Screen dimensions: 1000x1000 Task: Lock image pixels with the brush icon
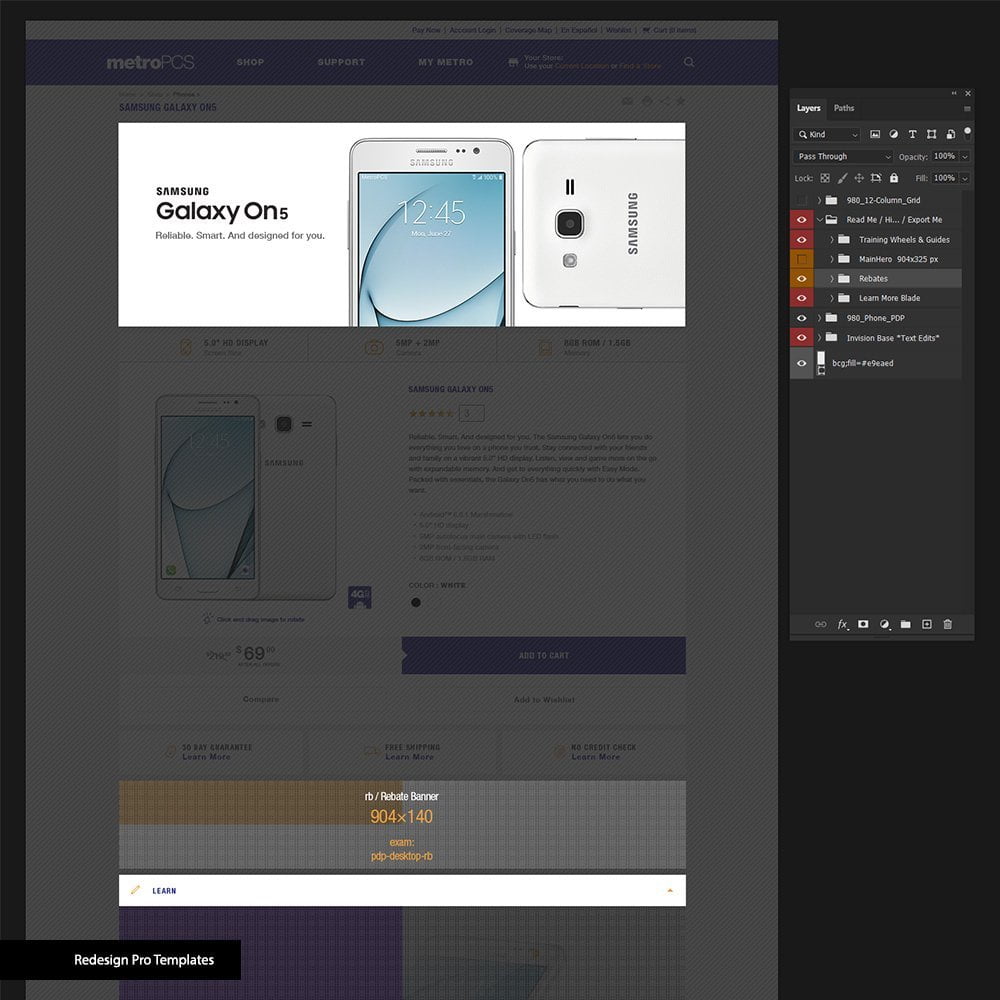841,178
